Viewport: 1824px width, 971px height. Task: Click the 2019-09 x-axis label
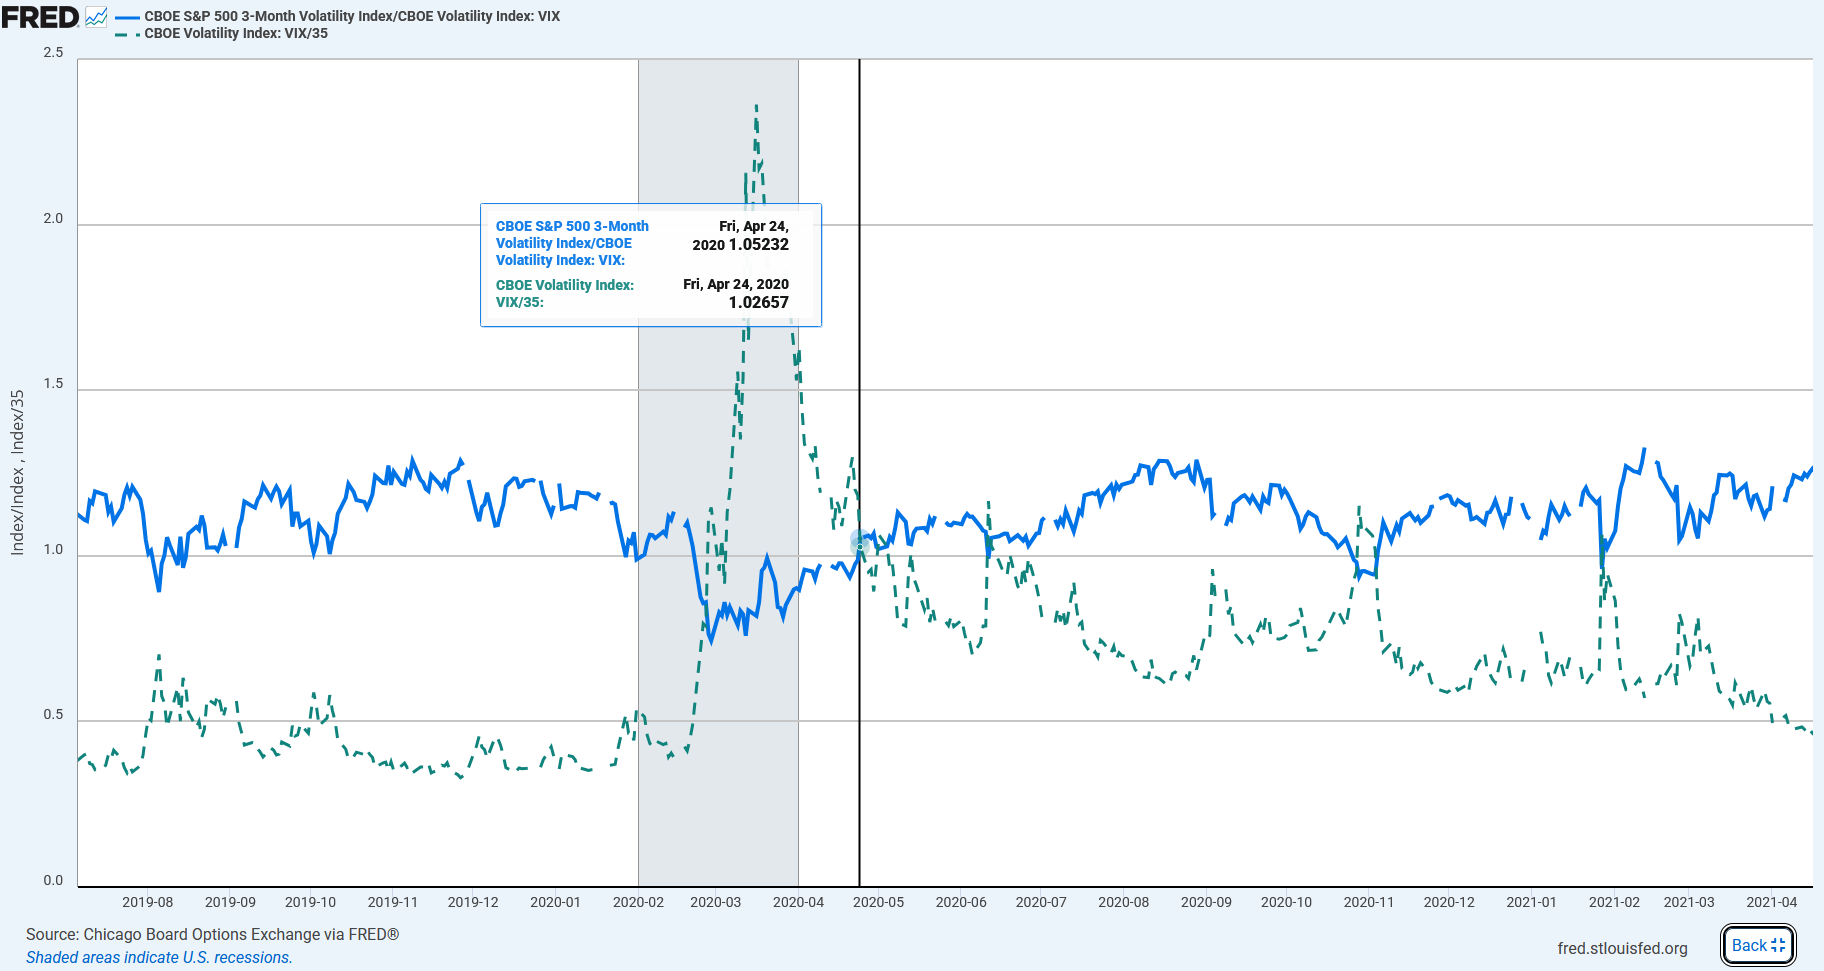[230, 902]
